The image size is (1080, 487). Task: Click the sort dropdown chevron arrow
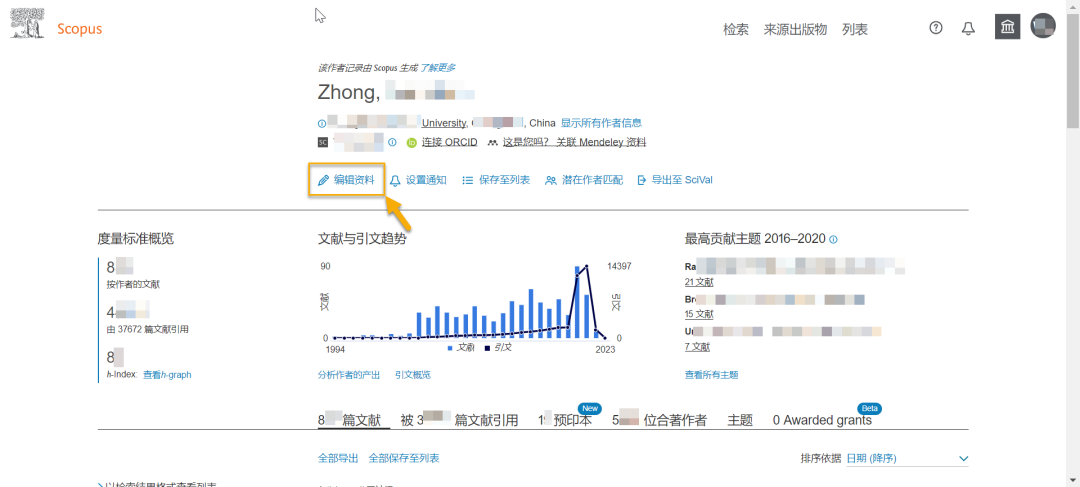pyautogui.click(x=963, y=459)
